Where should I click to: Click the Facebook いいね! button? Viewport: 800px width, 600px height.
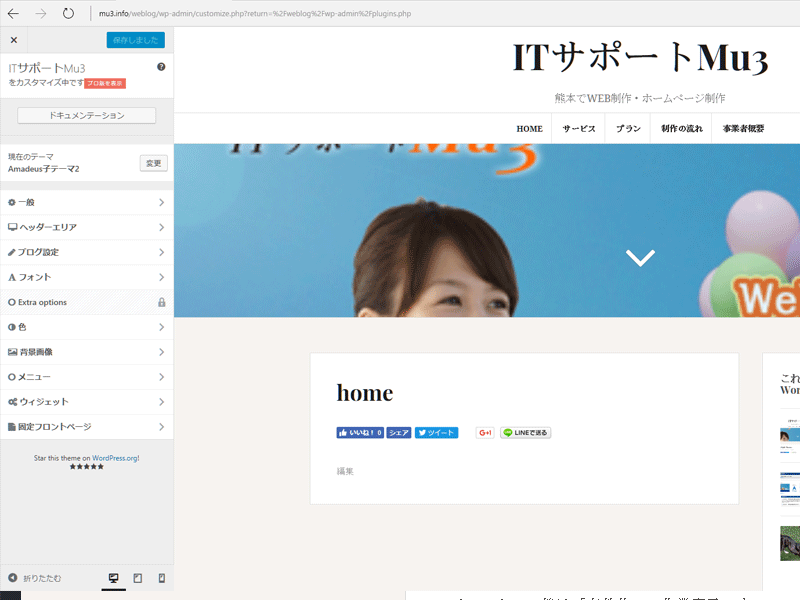pos(360,433)
